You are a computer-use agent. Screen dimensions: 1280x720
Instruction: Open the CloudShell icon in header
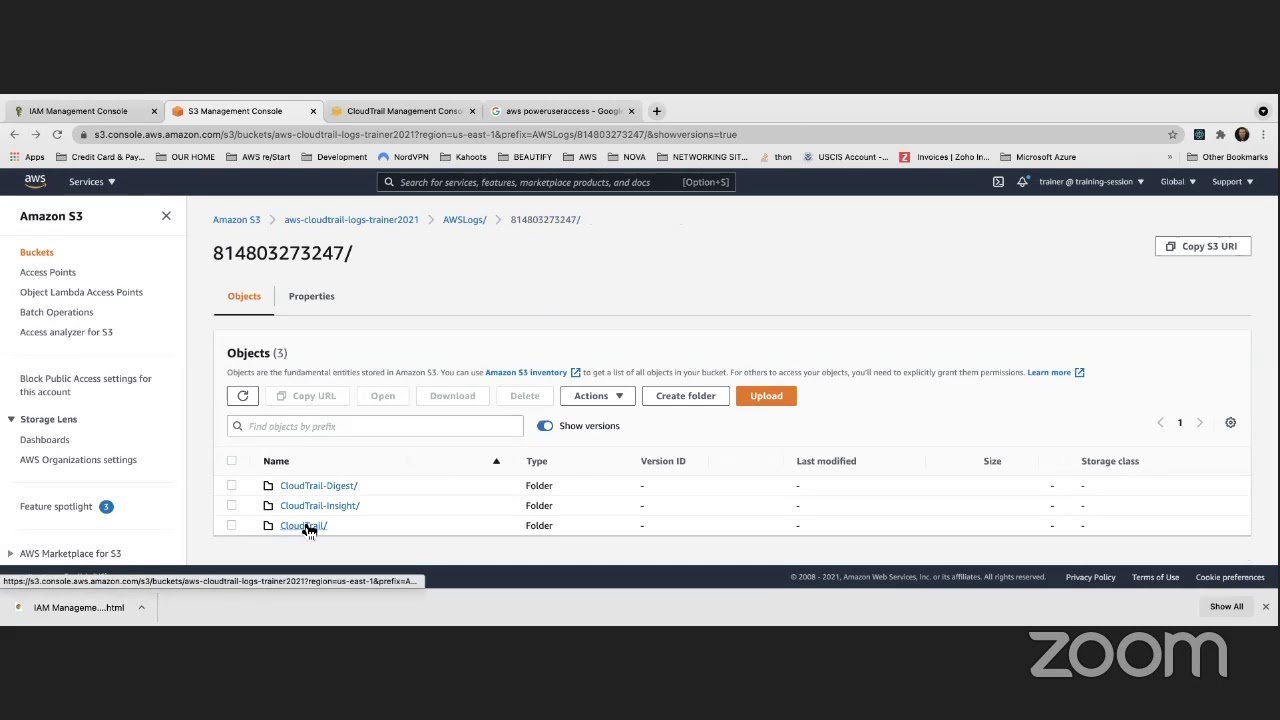(998, 182)
